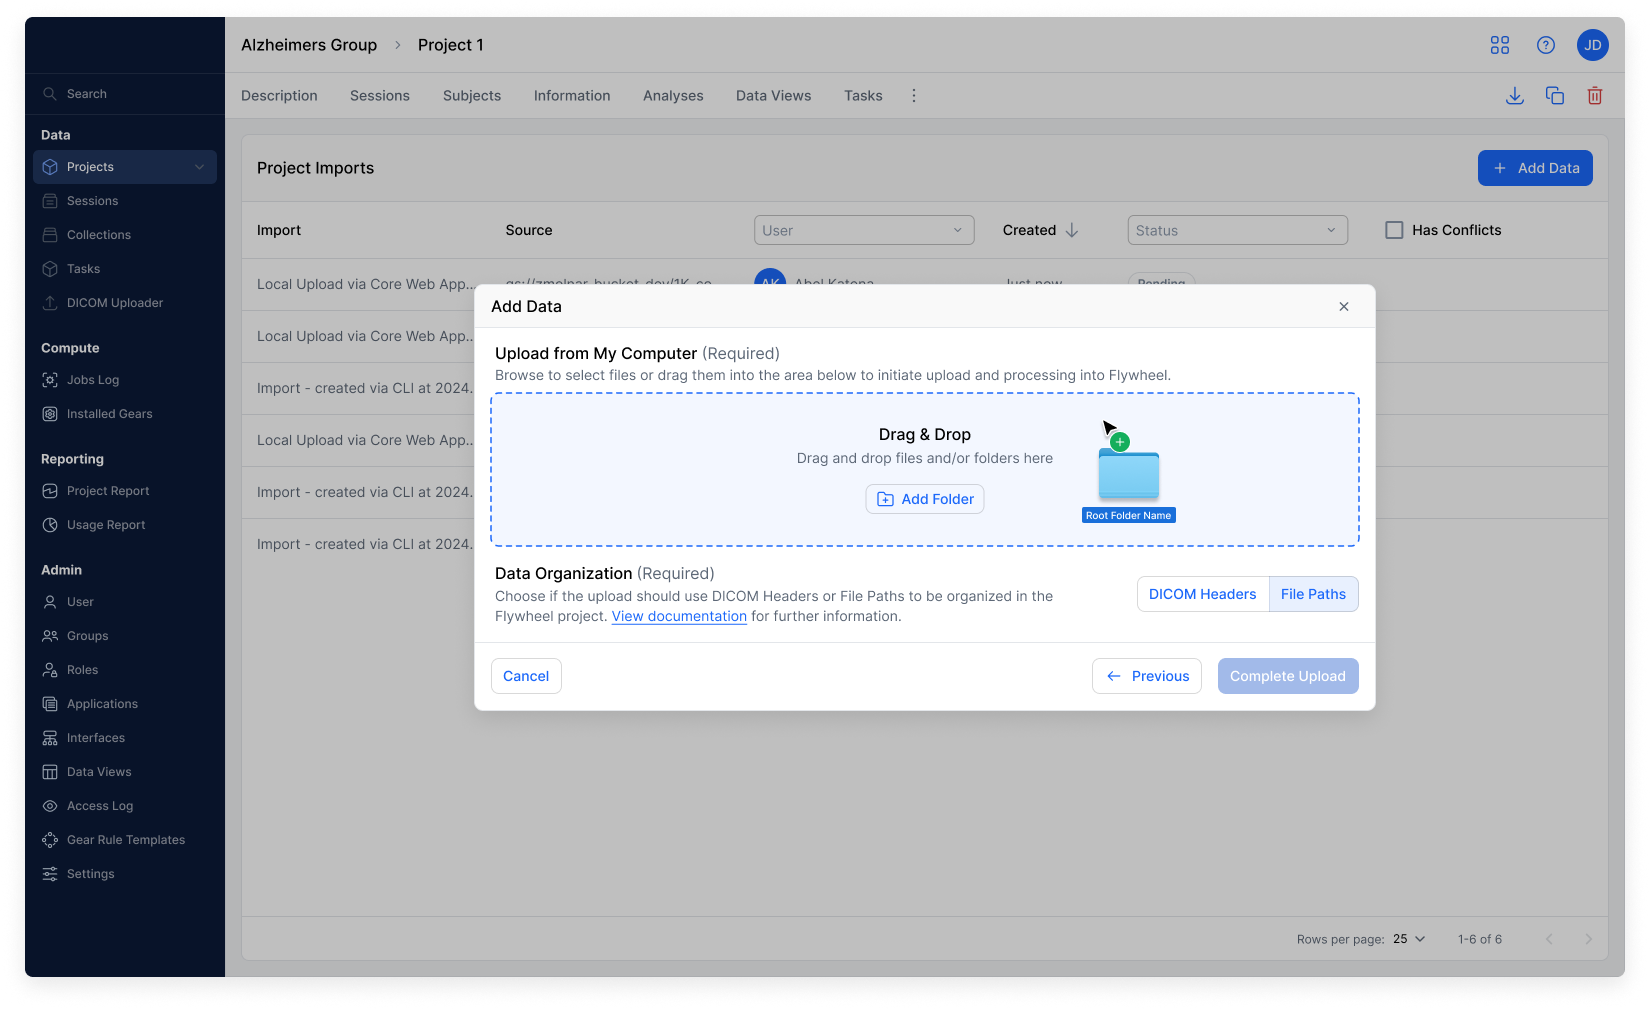Switch to the Information tab
The image size is (1650, 1010).
click(x=572, y=96)
